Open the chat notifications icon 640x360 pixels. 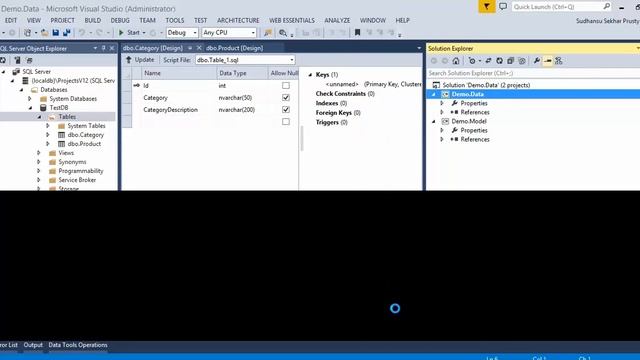point(503,7)
